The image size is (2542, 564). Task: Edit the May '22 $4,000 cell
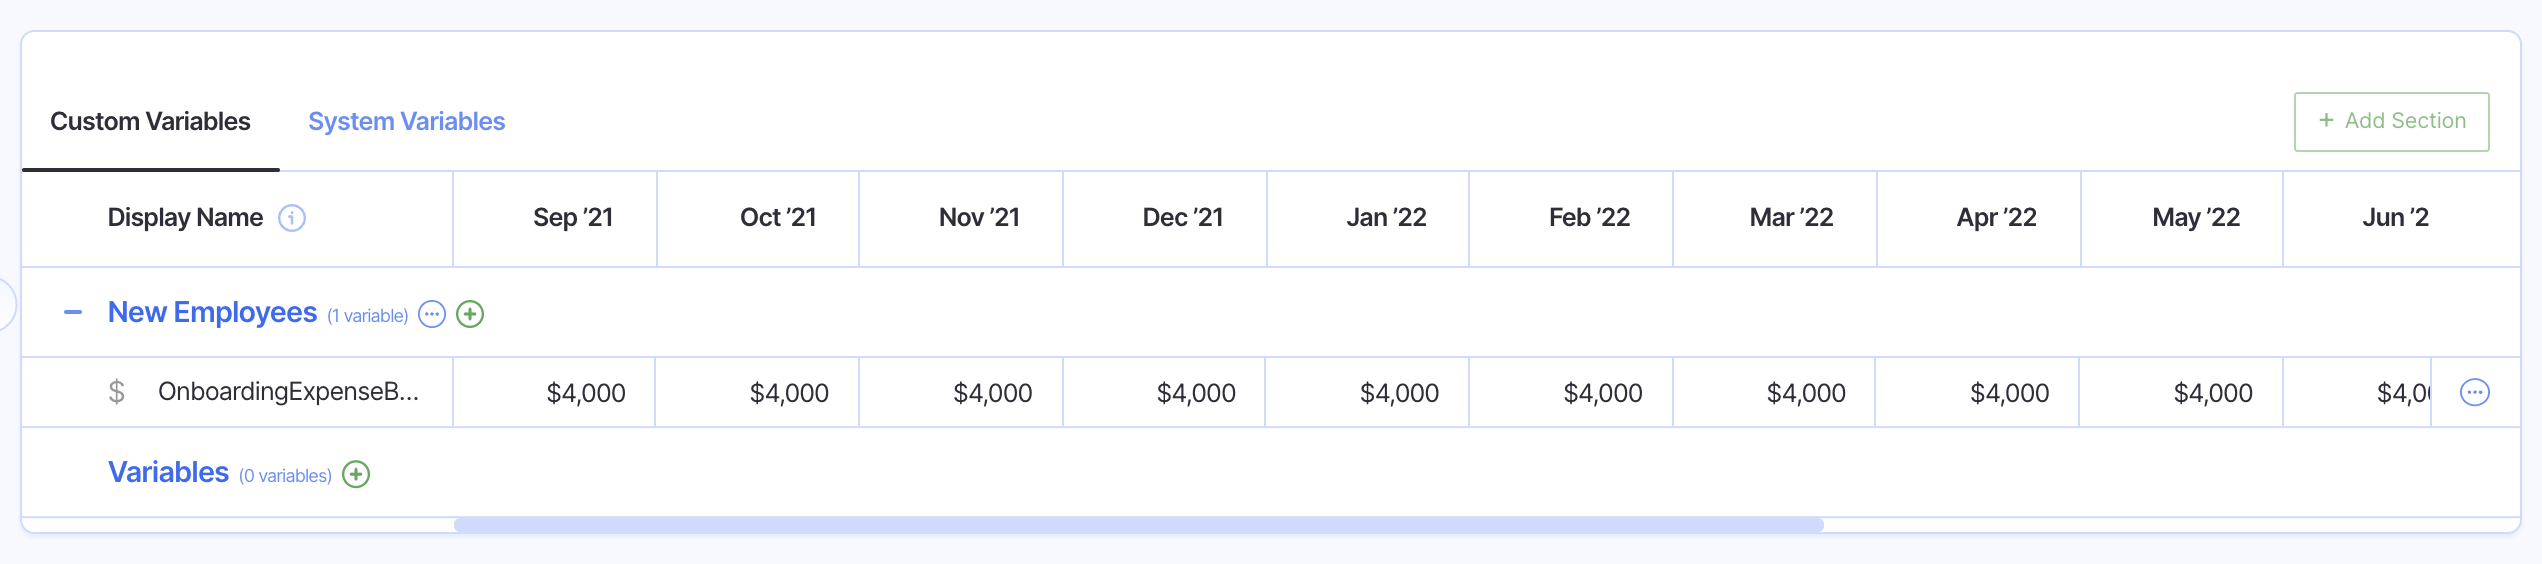tap(2212, 393)
